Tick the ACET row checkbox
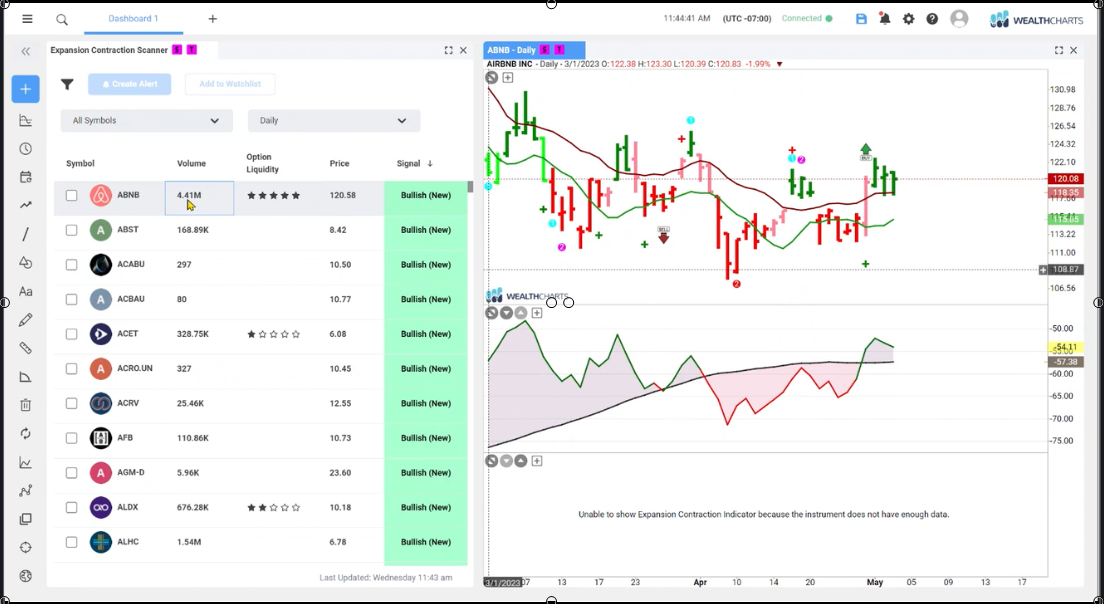Viewport: 1104px width, 604px height. pyautogui.click(x=71, y=334)
